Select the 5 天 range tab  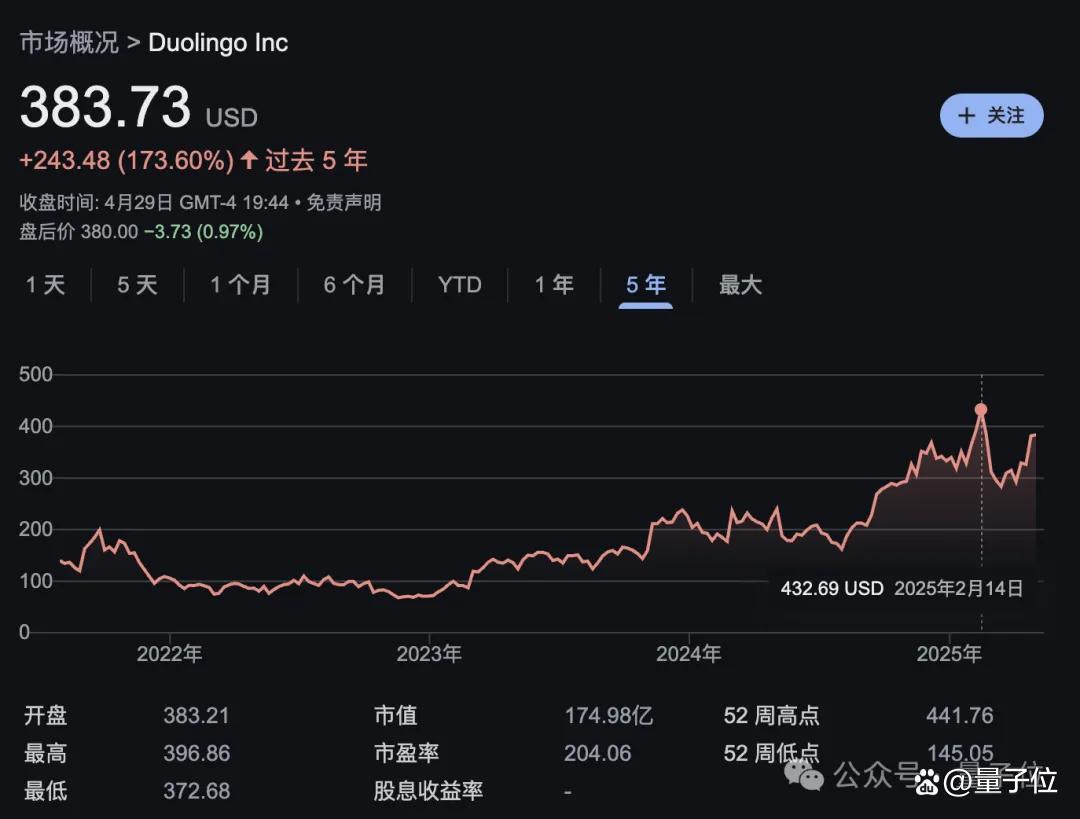click(x=137, y=284)
